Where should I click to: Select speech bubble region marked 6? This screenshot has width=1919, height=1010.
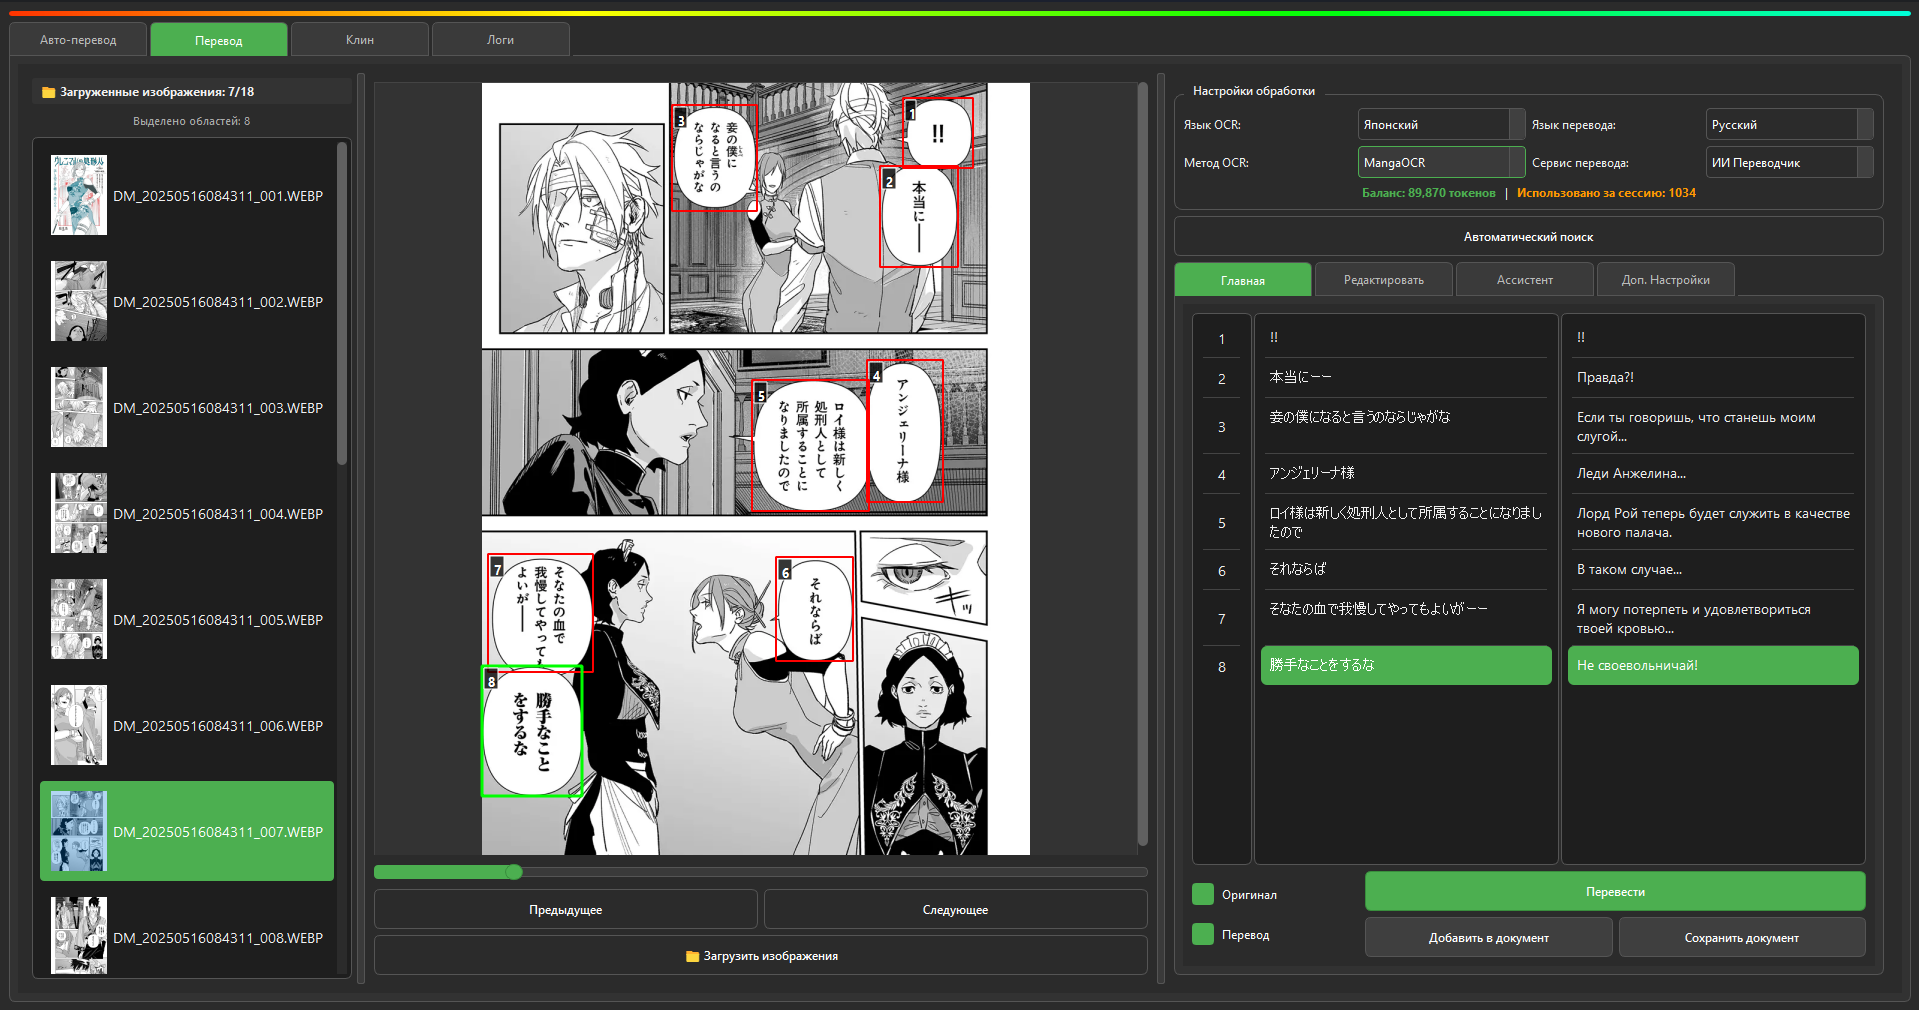click(x=815, y=609)
